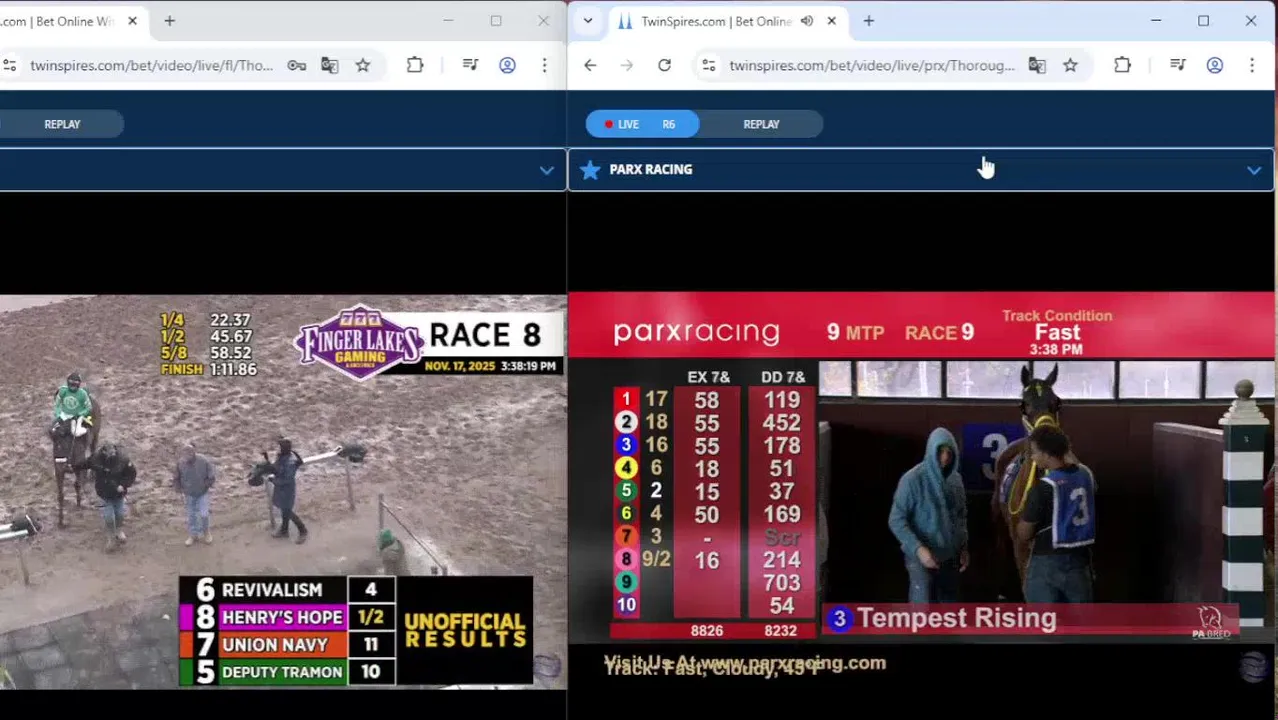
Task: Reload page in right browser window
Action: [x=664, y=65]
